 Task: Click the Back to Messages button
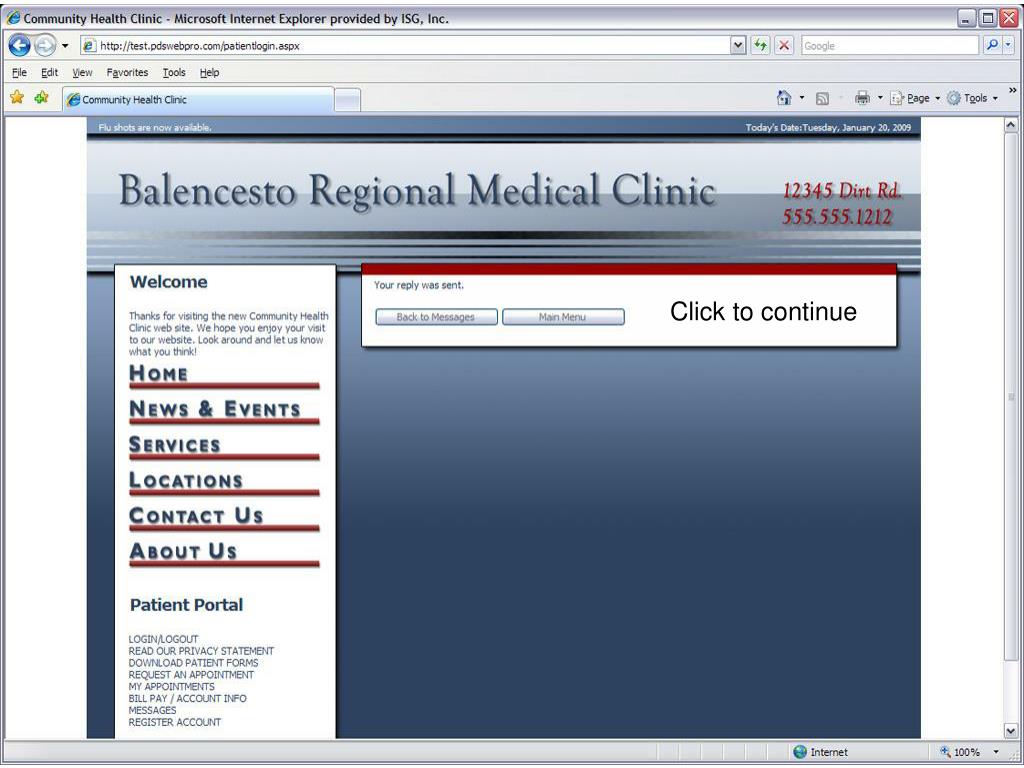436,317
